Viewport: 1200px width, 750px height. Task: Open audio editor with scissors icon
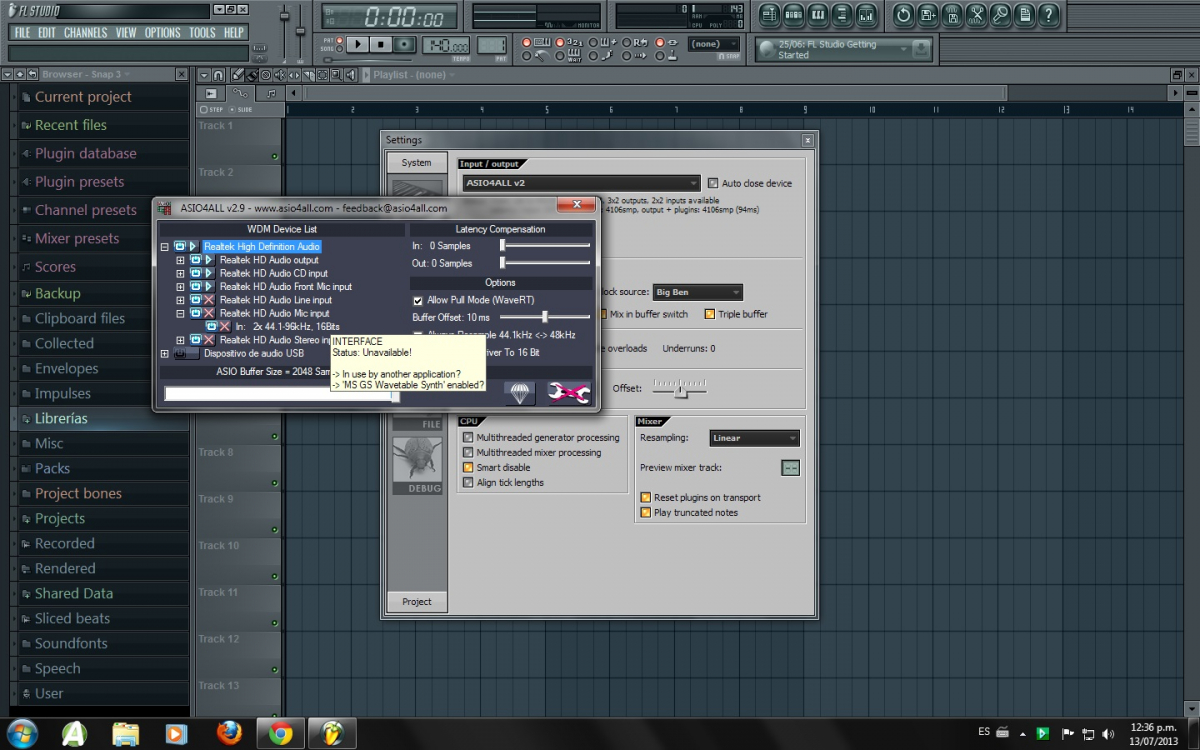point(975,15)
